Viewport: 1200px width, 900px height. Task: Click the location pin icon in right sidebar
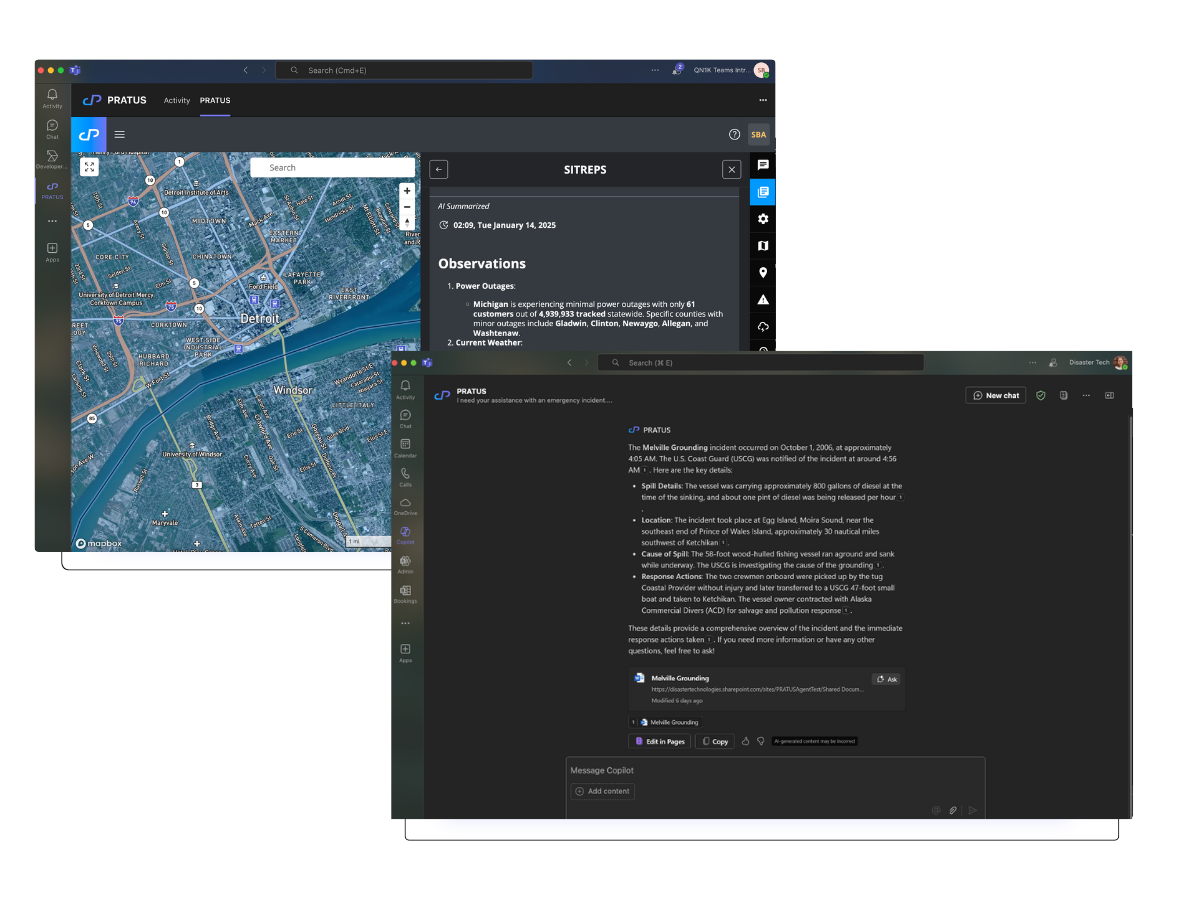click(763, 272)
